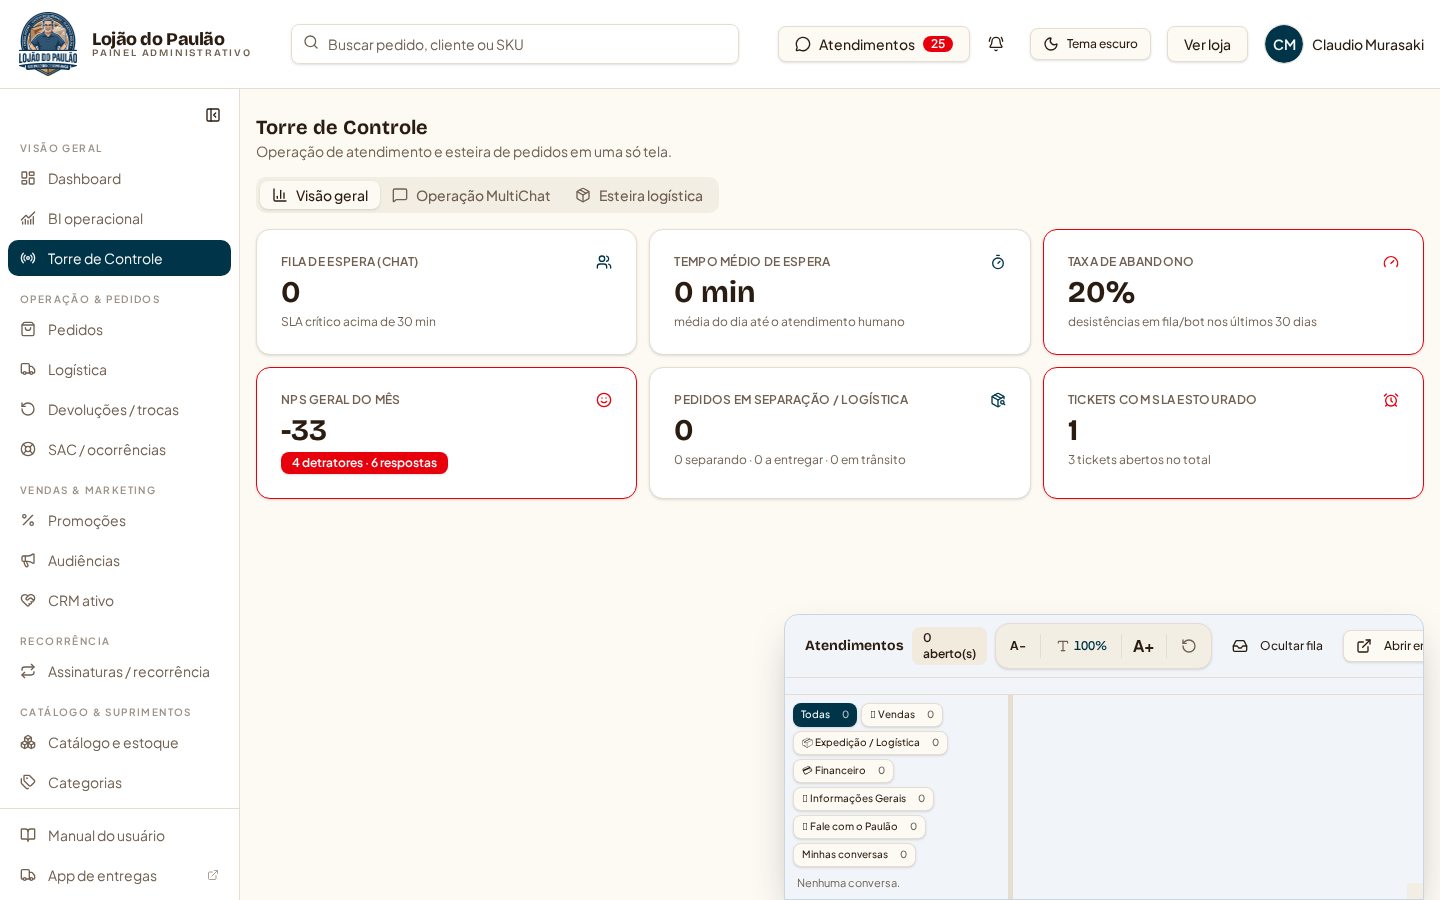Click the alarm icon on Tickets SLA card
This screenshot has height=900, width=1440.
[1391, 400]
